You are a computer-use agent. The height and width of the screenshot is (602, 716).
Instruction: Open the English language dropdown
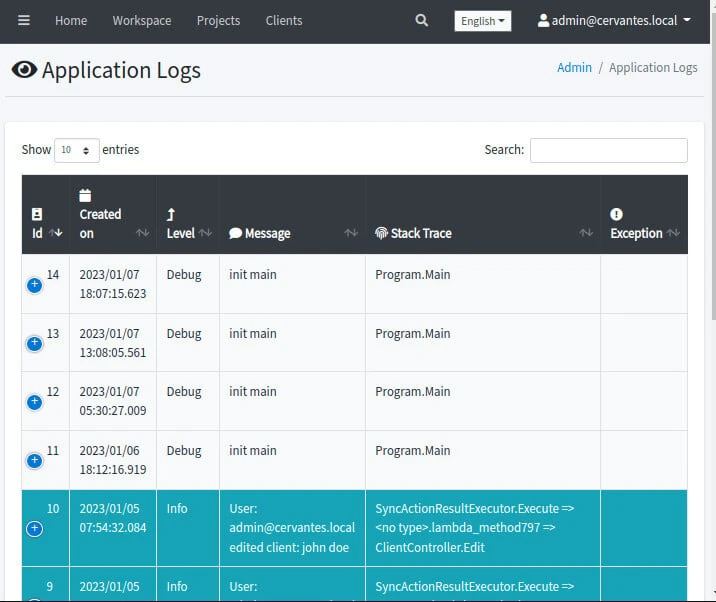tap(482, 21)
